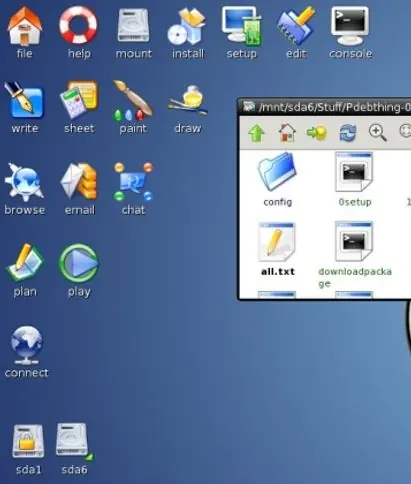Open the file manager home icon

click(25, 27)
